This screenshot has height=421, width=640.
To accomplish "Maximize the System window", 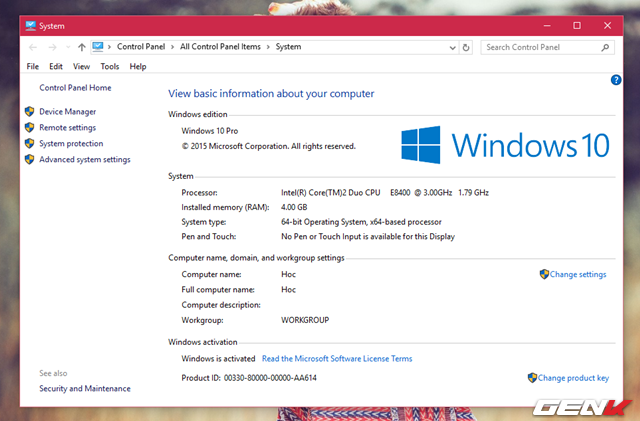I will (577, 26).
